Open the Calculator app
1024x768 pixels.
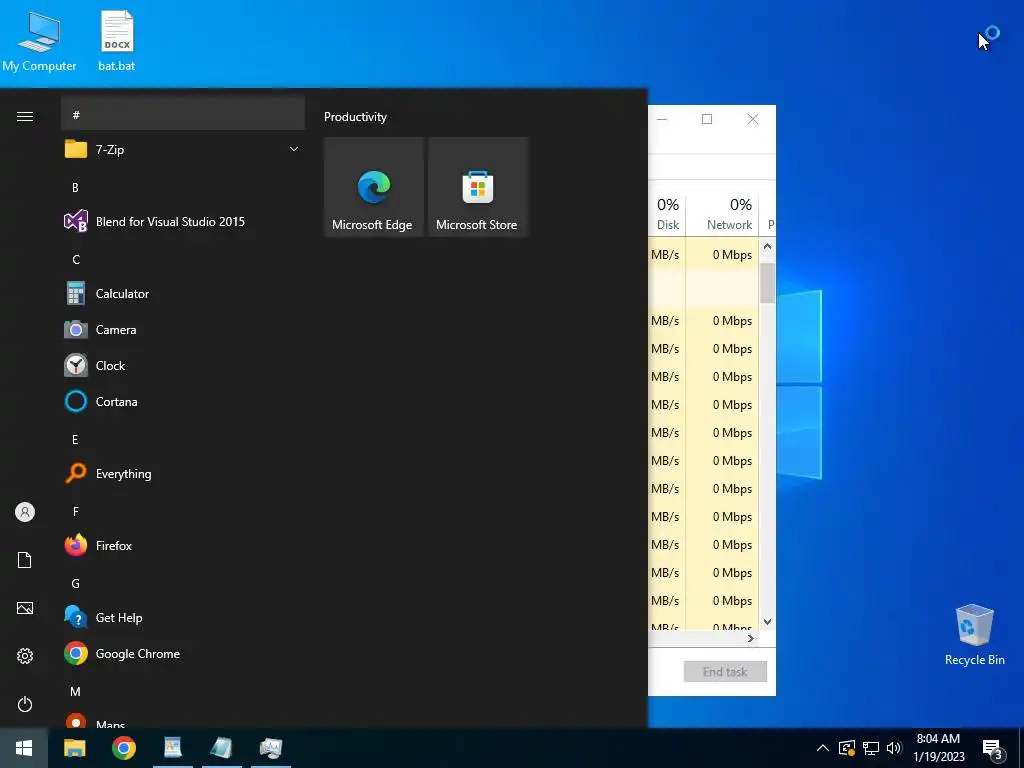point(183,294)
